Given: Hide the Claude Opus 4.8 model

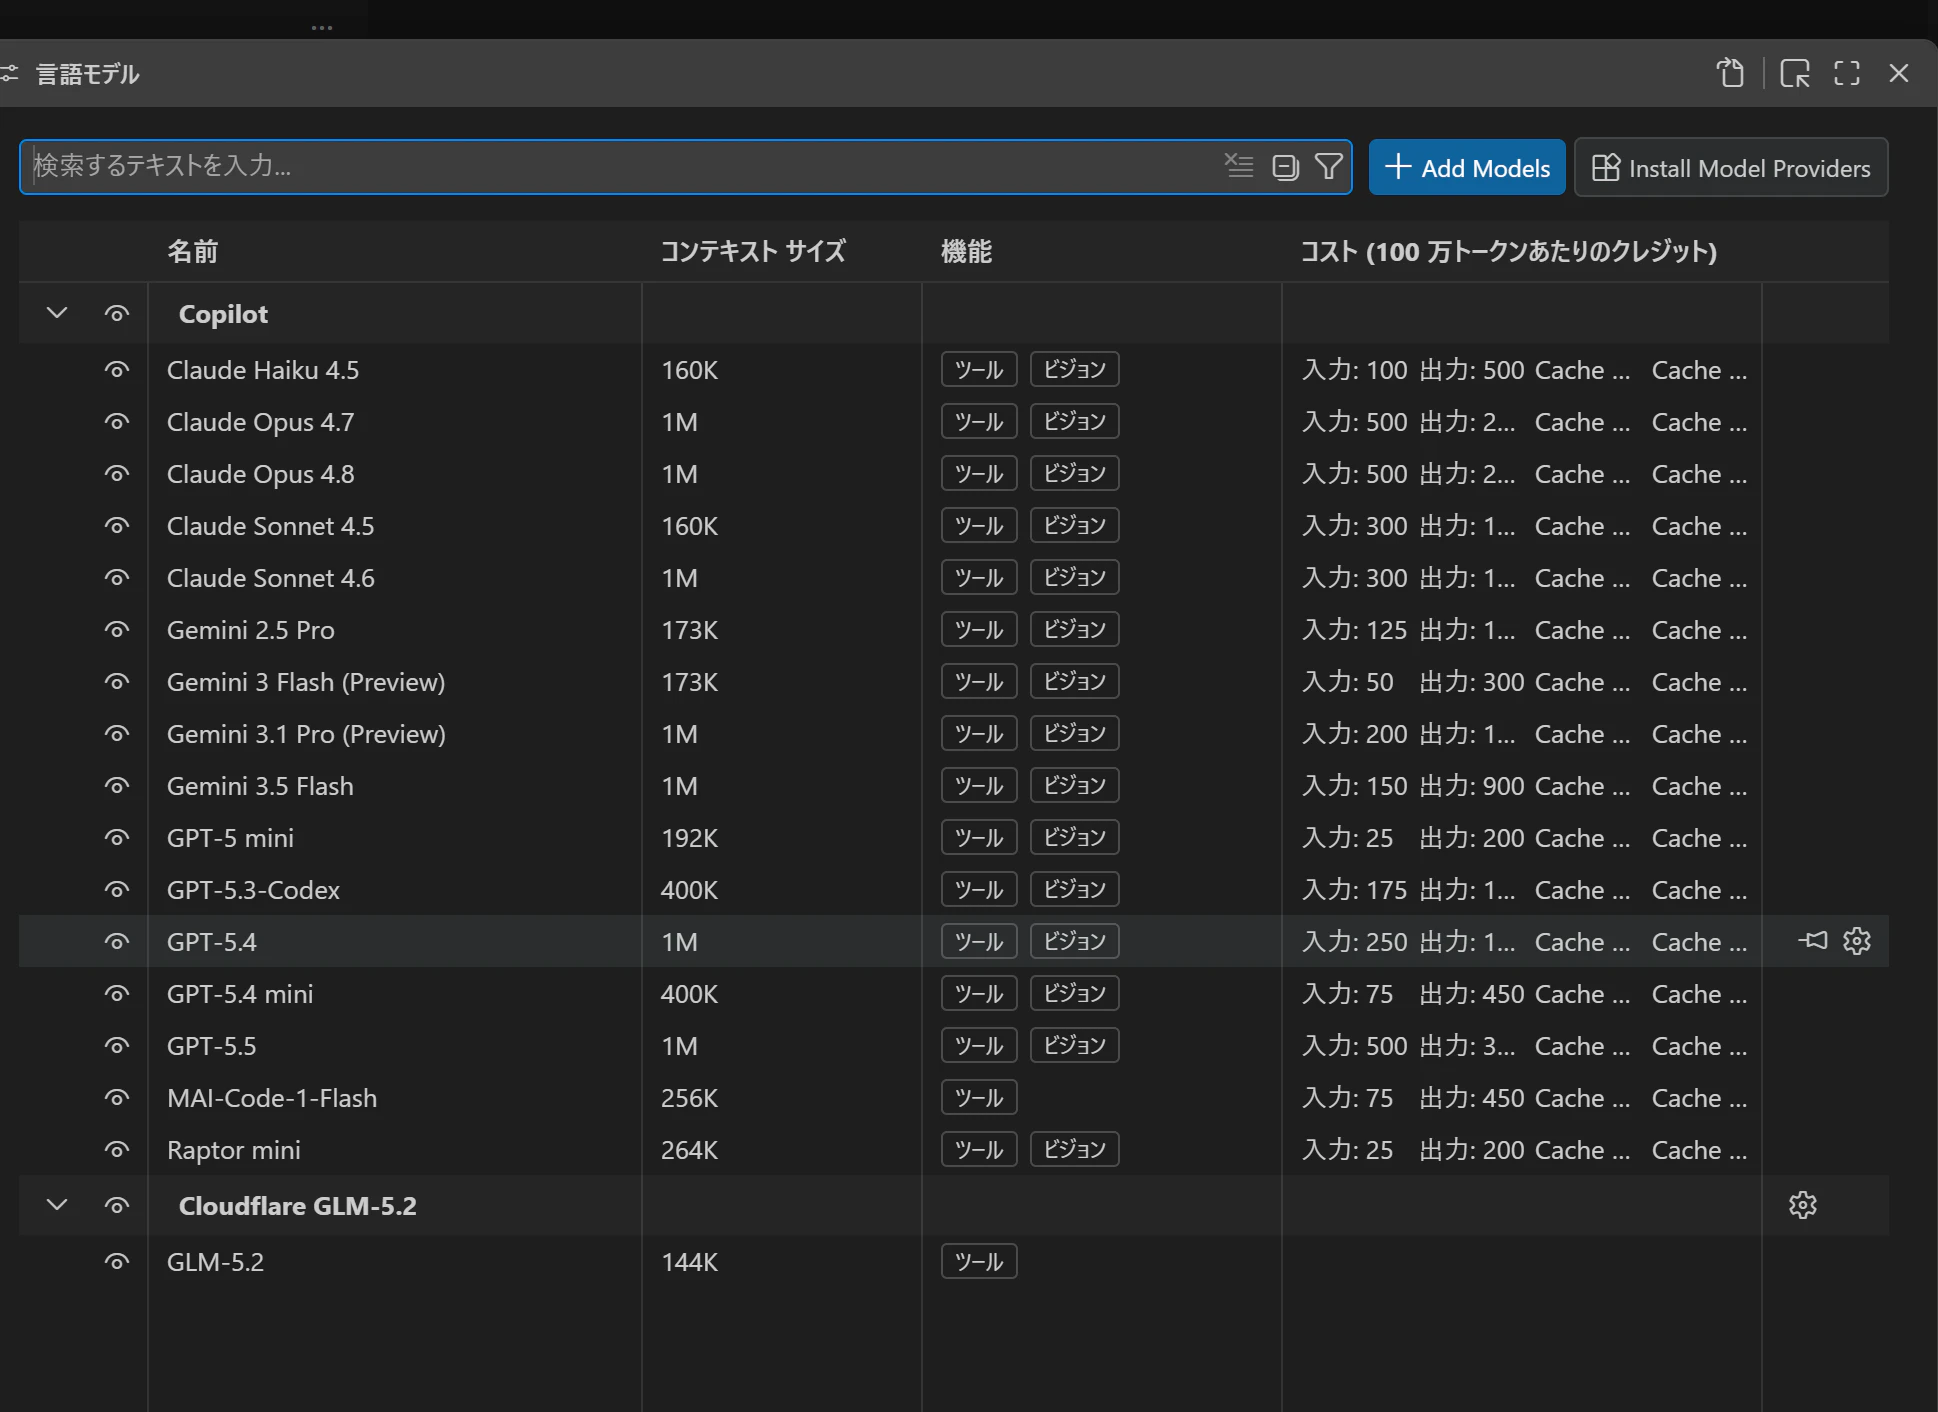Looking at the screenshot, I should click(x=117, y=474).
